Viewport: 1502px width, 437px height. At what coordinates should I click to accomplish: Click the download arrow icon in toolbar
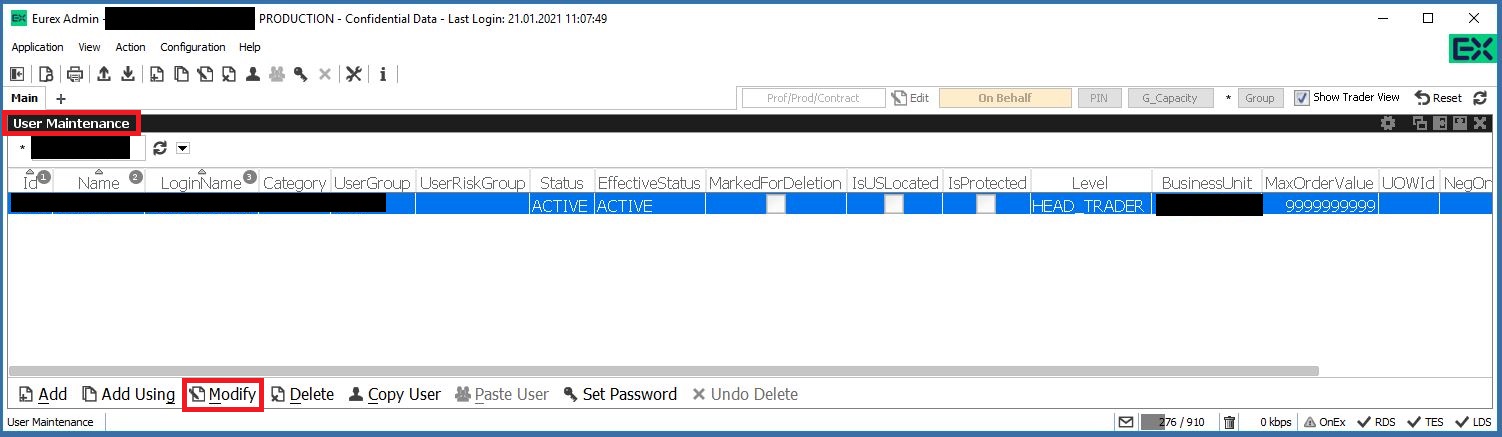[x=128, y=74]
